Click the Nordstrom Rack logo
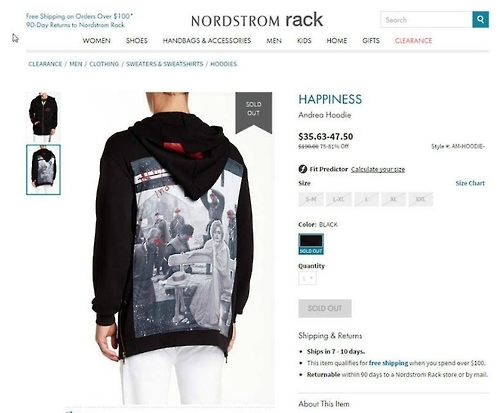Viewport: 500px width, 413px height. 257,20
